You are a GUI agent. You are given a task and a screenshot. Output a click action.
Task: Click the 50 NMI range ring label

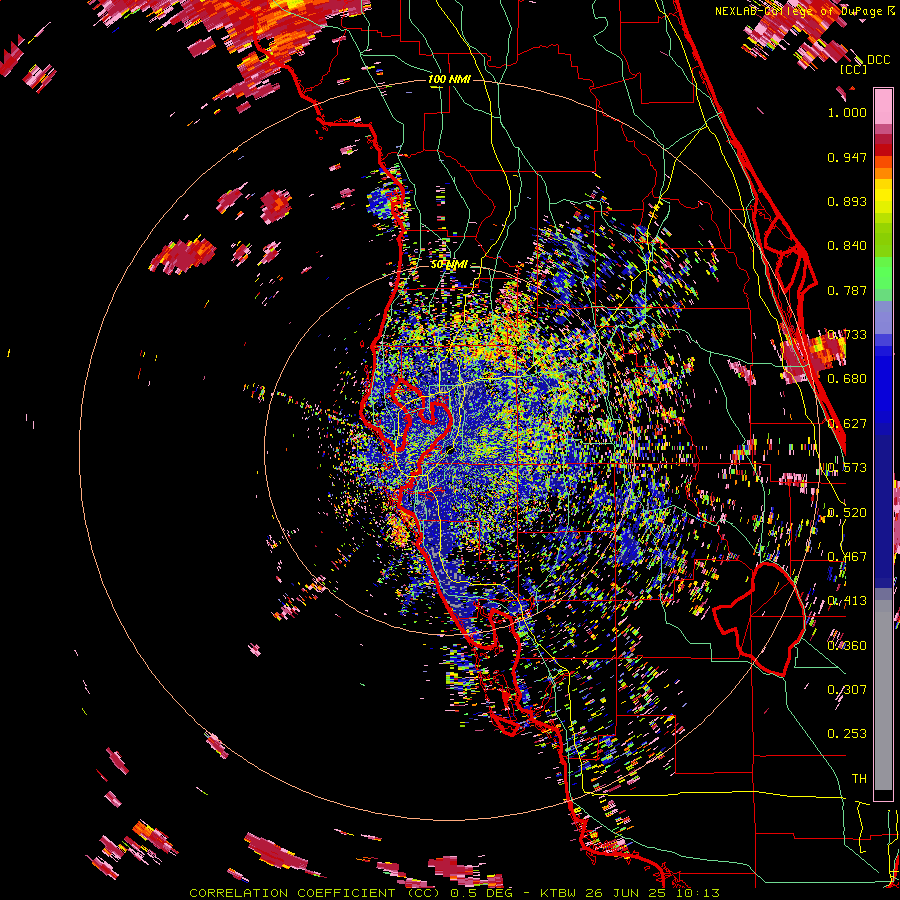click(x=449, y=265)
